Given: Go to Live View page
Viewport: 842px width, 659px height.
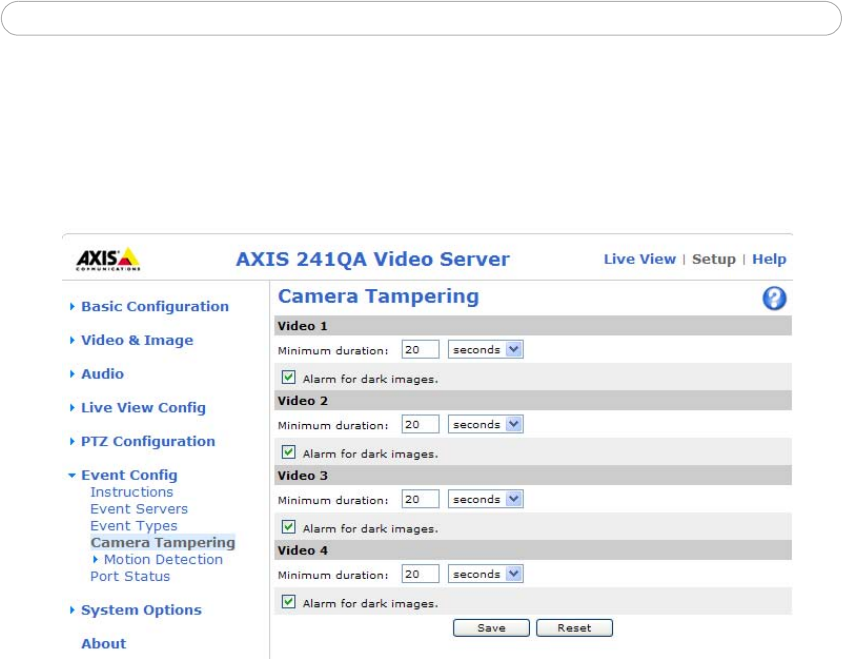Looking at the screenshot, I should pyautogui.click(x=639, y=259).
